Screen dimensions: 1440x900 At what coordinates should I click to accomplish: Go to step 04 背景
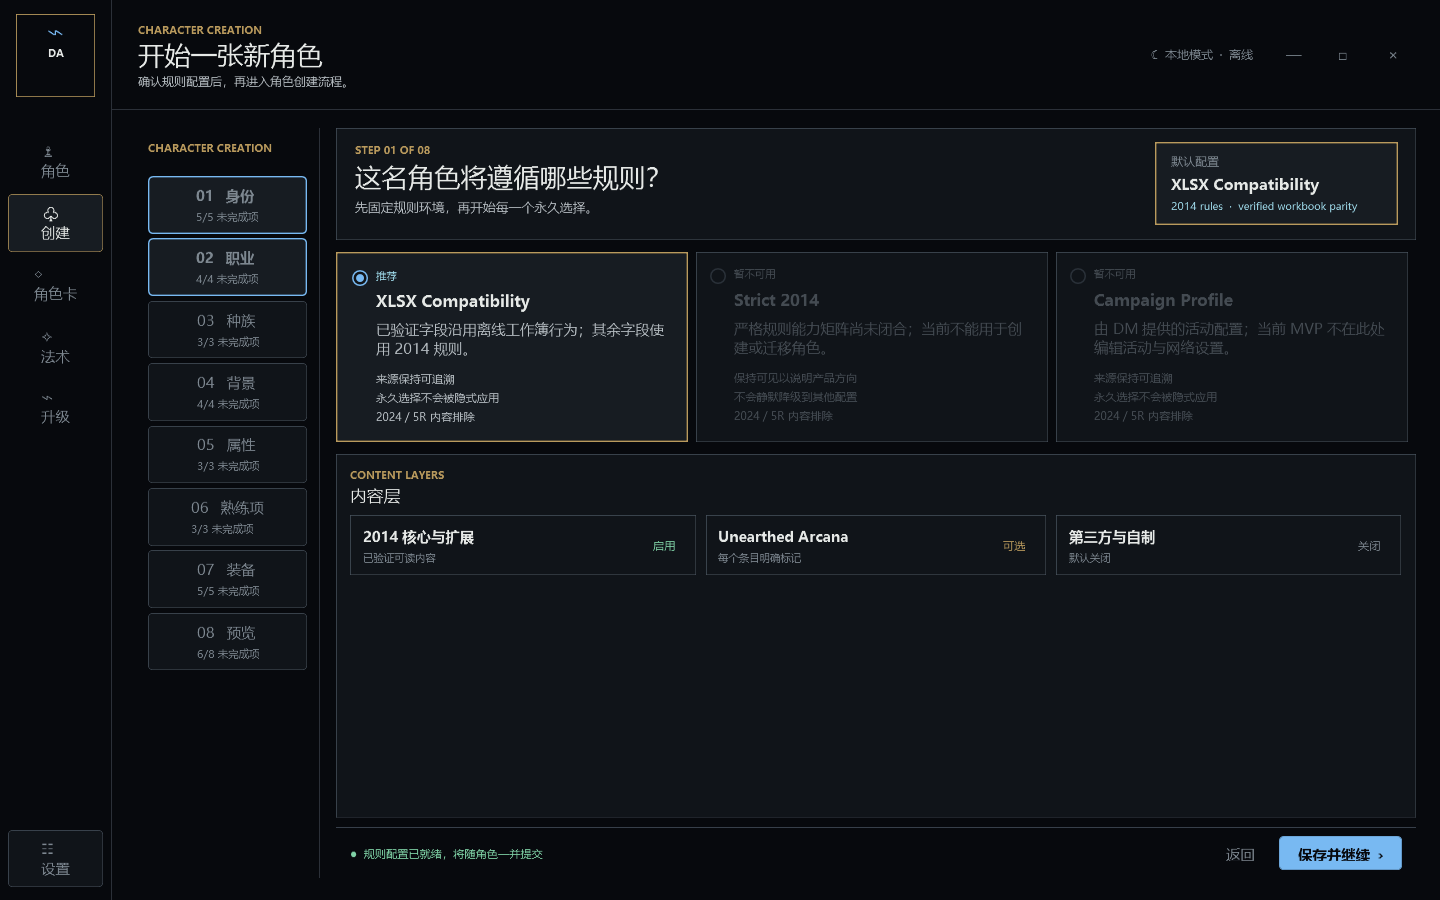(x=227, y=392)
